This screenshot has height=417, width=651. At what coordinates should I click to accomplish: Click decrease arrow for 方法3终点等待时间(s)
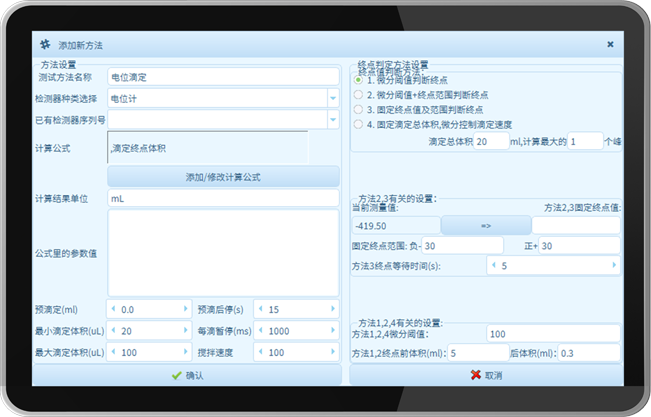[x=492, y=266]
